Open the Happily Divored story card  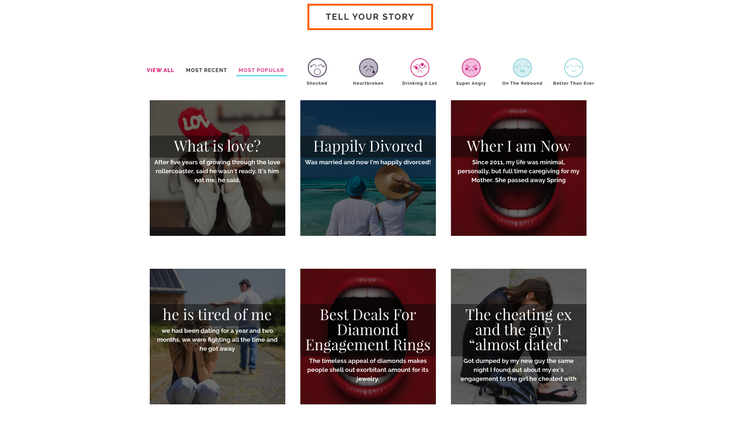(368, 168)
